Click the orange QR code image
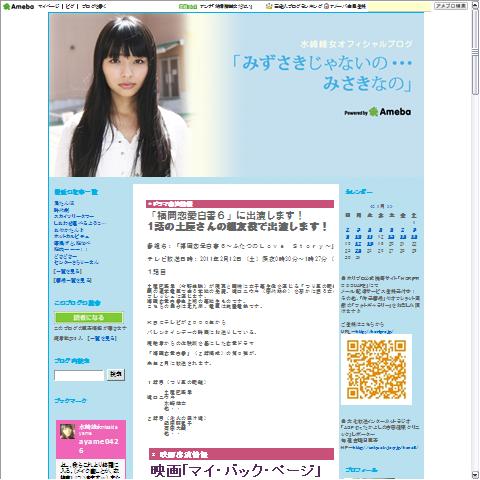Screen dimensions: 480x480 376,369
